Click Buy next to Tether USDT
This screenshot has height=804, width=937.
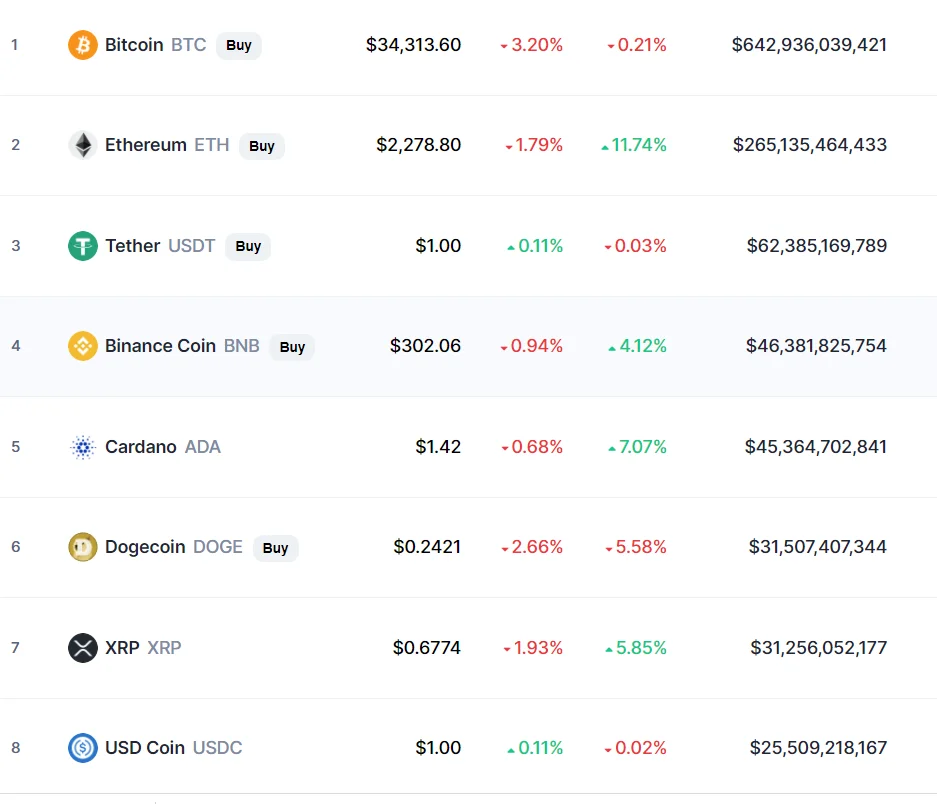(x=248, y=246)
